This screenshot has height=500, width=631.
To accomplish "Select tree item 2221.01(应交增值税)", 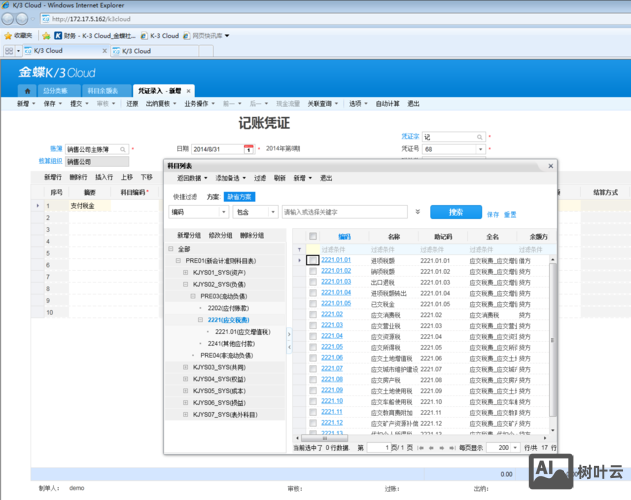I will click(x=243, y=332).
